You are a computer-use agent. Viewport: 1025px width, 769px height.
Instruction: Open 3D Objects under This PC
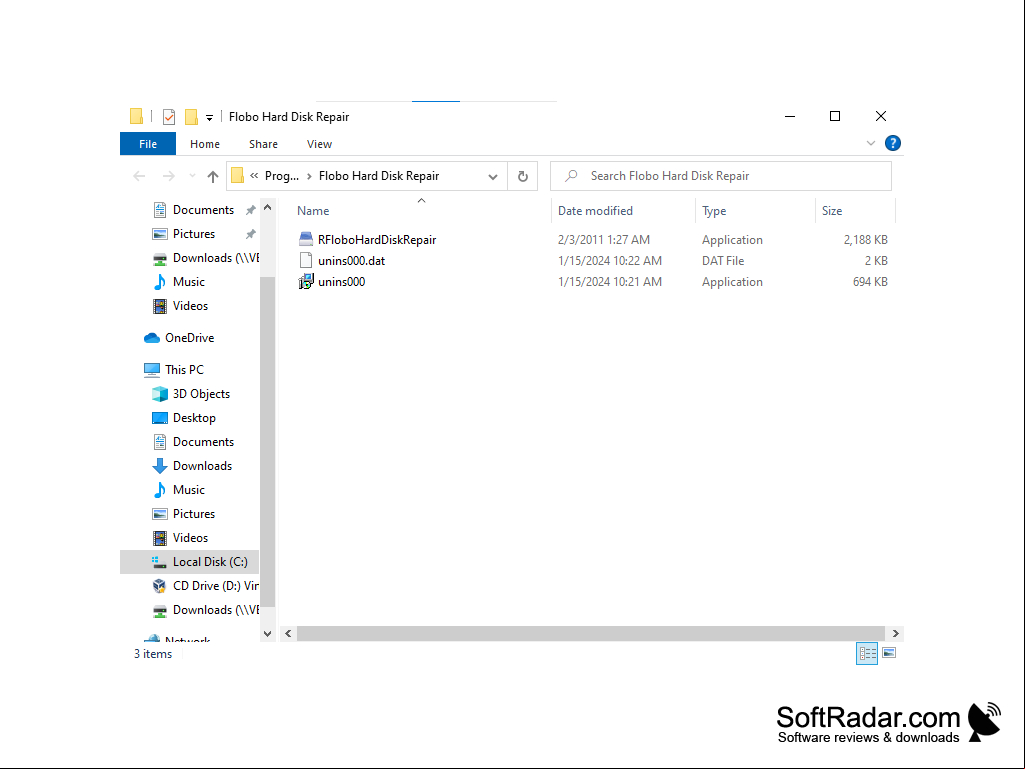click(201, 394)
